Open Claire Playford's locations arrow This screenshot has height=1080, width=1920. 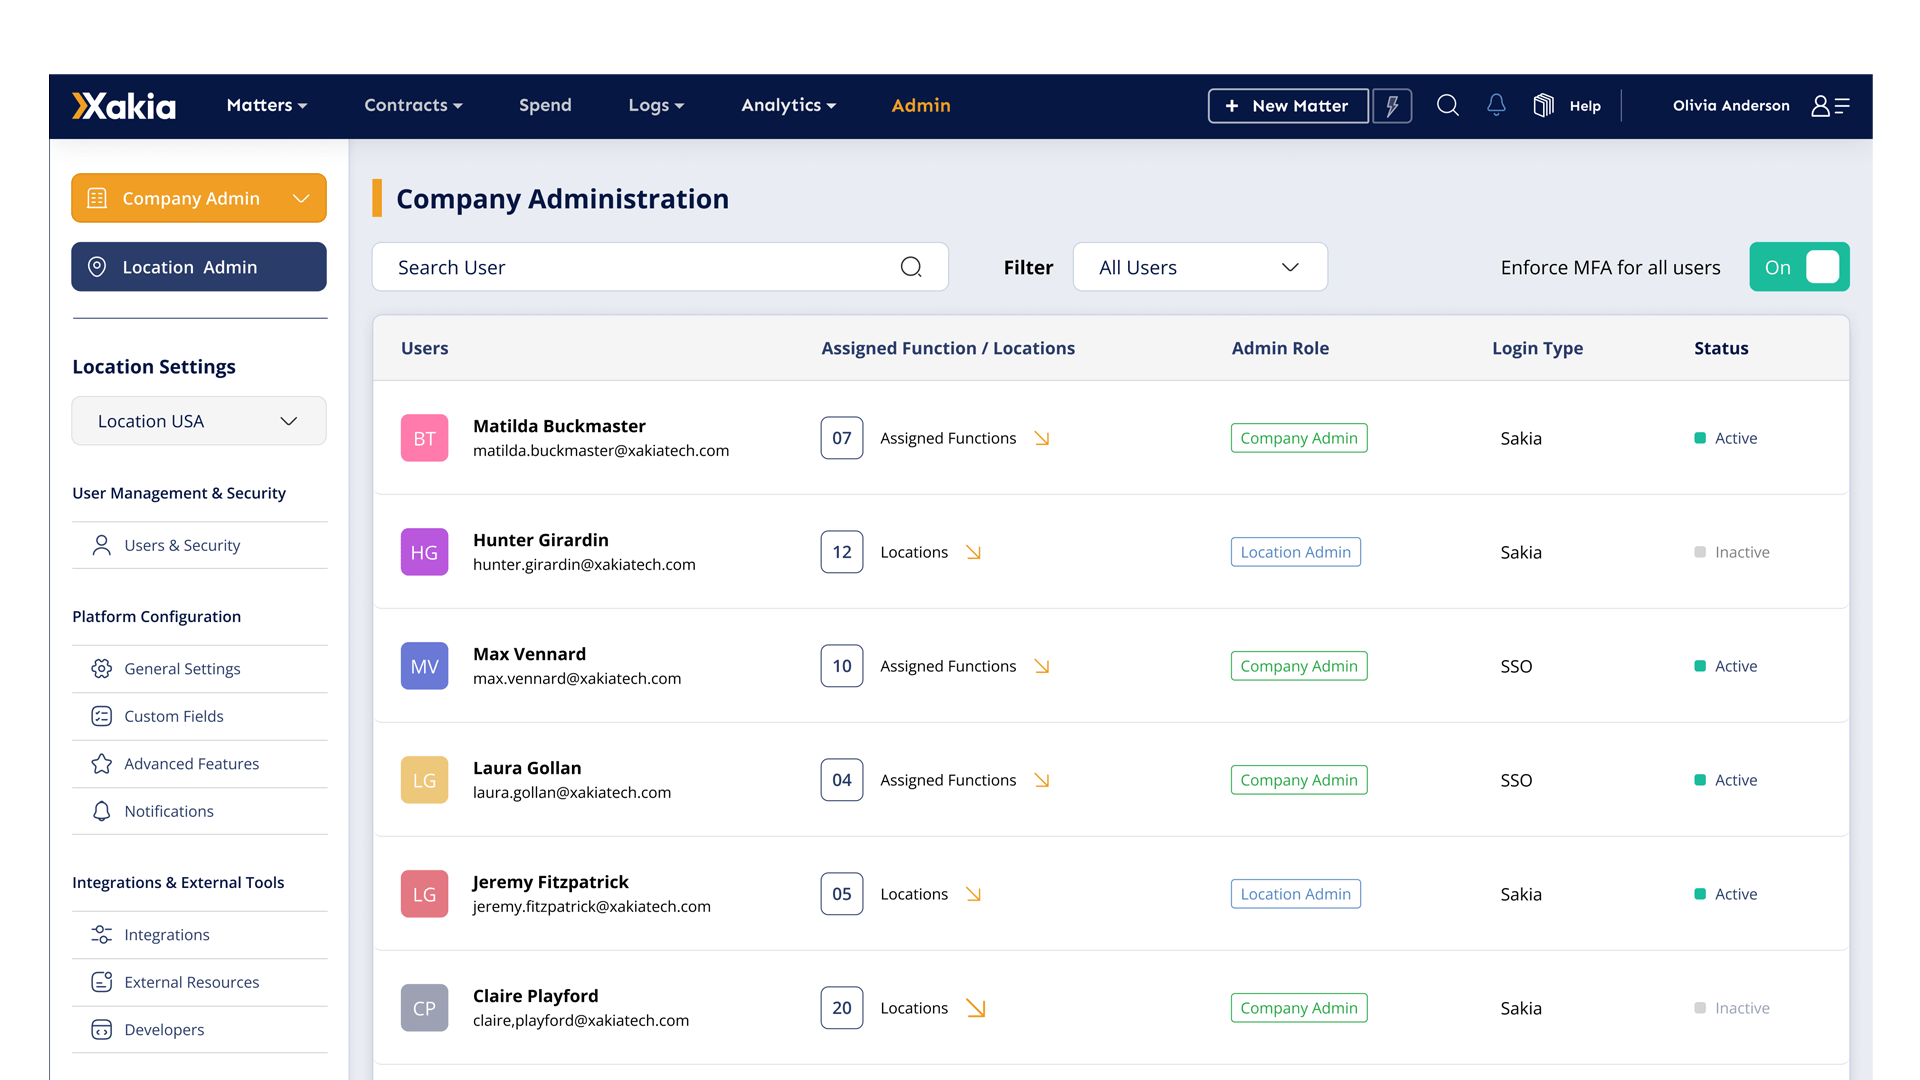[x=976, y=1008]
